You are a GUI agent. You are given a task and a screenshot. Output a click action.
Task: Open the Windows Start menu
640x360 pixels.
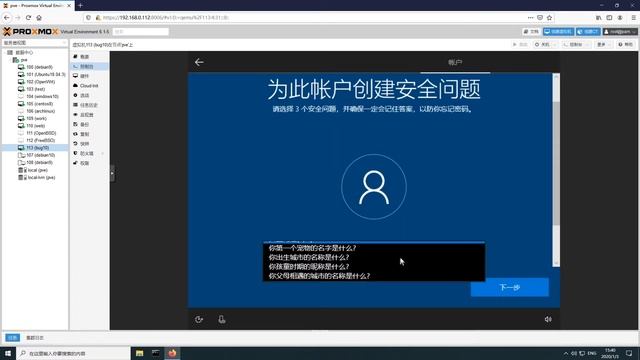8,353
